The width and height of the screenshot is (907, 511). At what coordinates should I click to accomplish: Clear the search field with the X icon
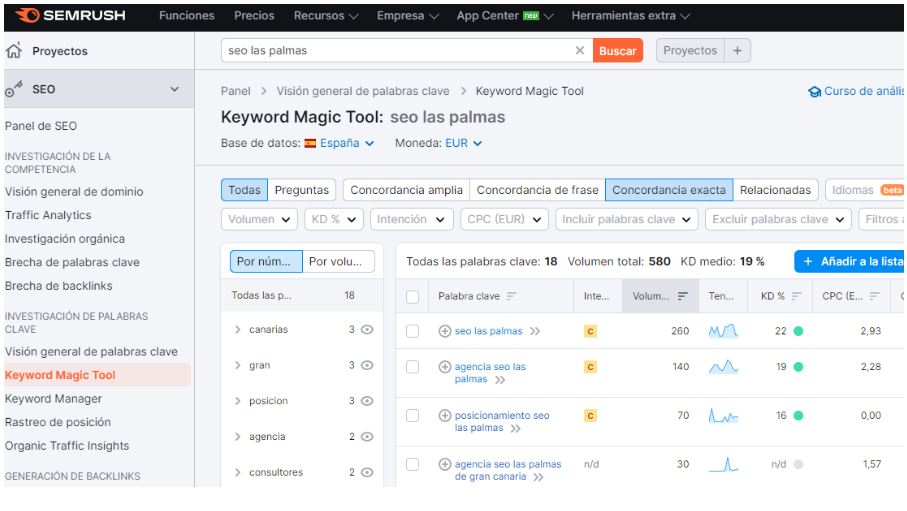tap(580, 50)
